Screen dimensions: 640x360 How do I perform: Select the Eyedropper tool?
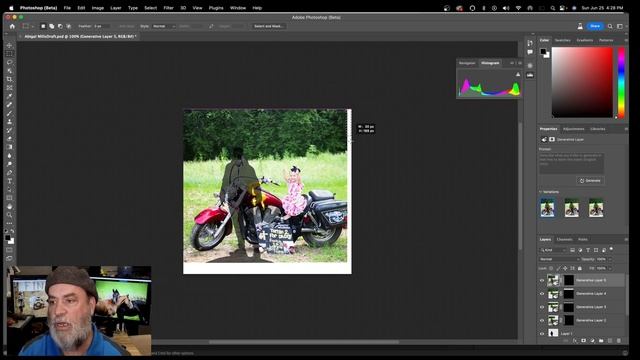point(9,96)
